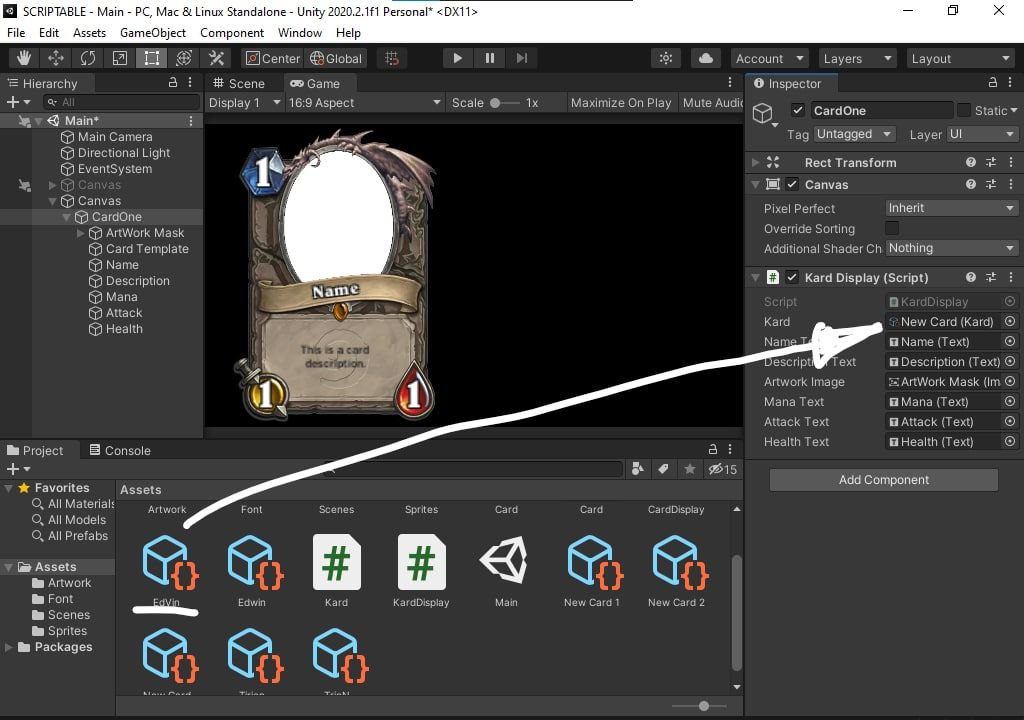The image size is (1024, 720).
Task: Enable Override Sorting checkbox
Action: click(891, 228)
